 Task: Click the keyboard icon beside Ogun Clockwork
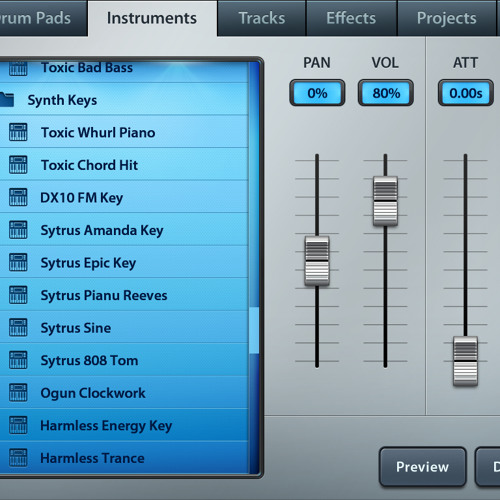pos(18,392)
